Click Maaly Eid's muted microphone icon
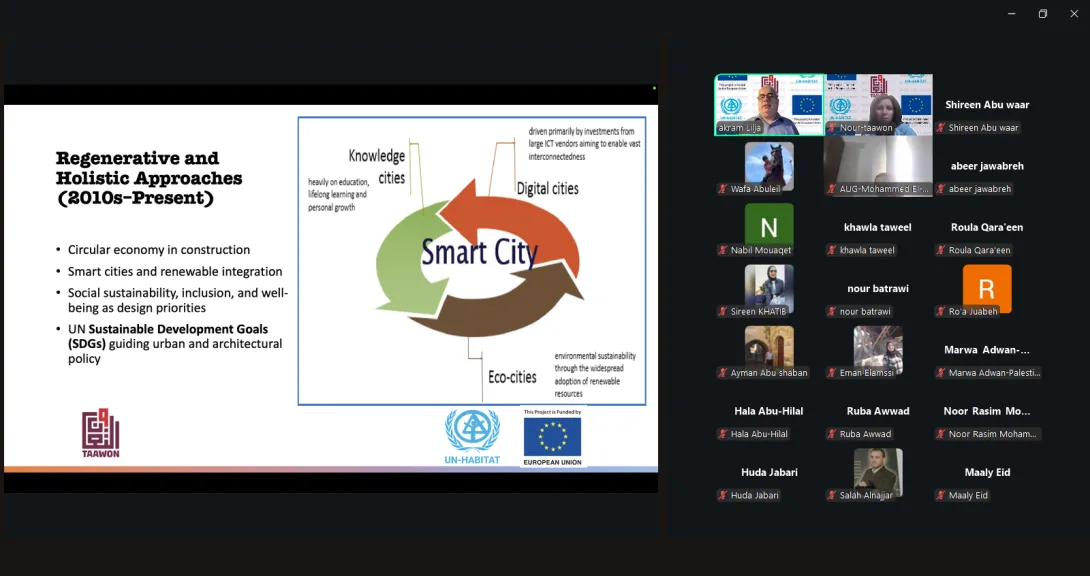Image resolution: width=1090 pixels, height=576 pixels. pos(941,495)
